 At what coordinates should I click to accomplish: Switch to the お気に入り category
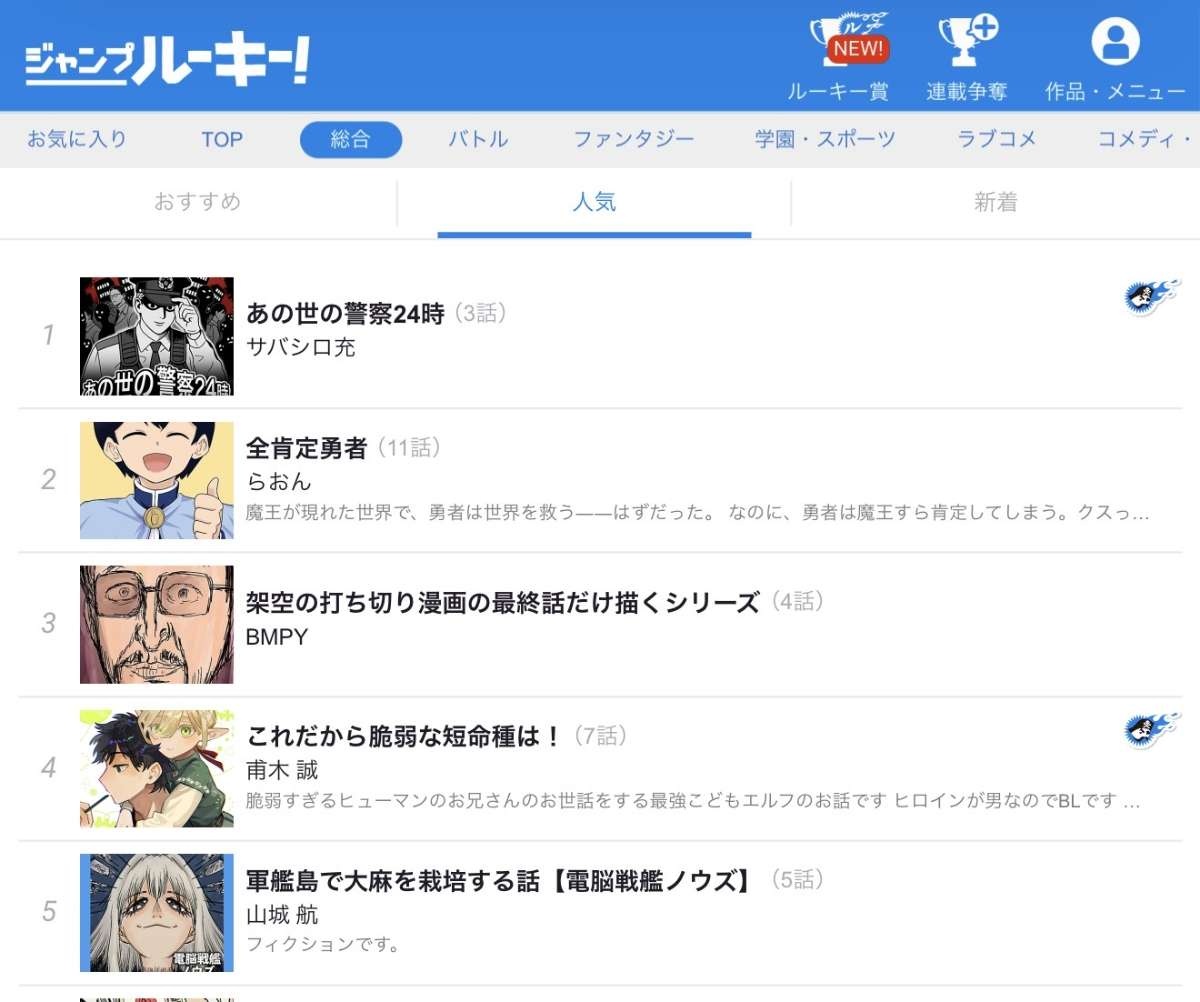77,140
